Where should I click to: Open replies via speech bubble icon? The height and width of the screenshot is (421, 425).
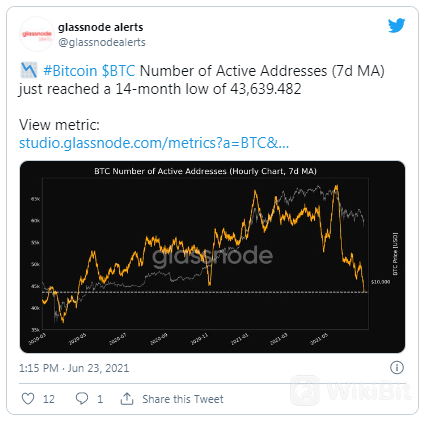tap(82, 398)
